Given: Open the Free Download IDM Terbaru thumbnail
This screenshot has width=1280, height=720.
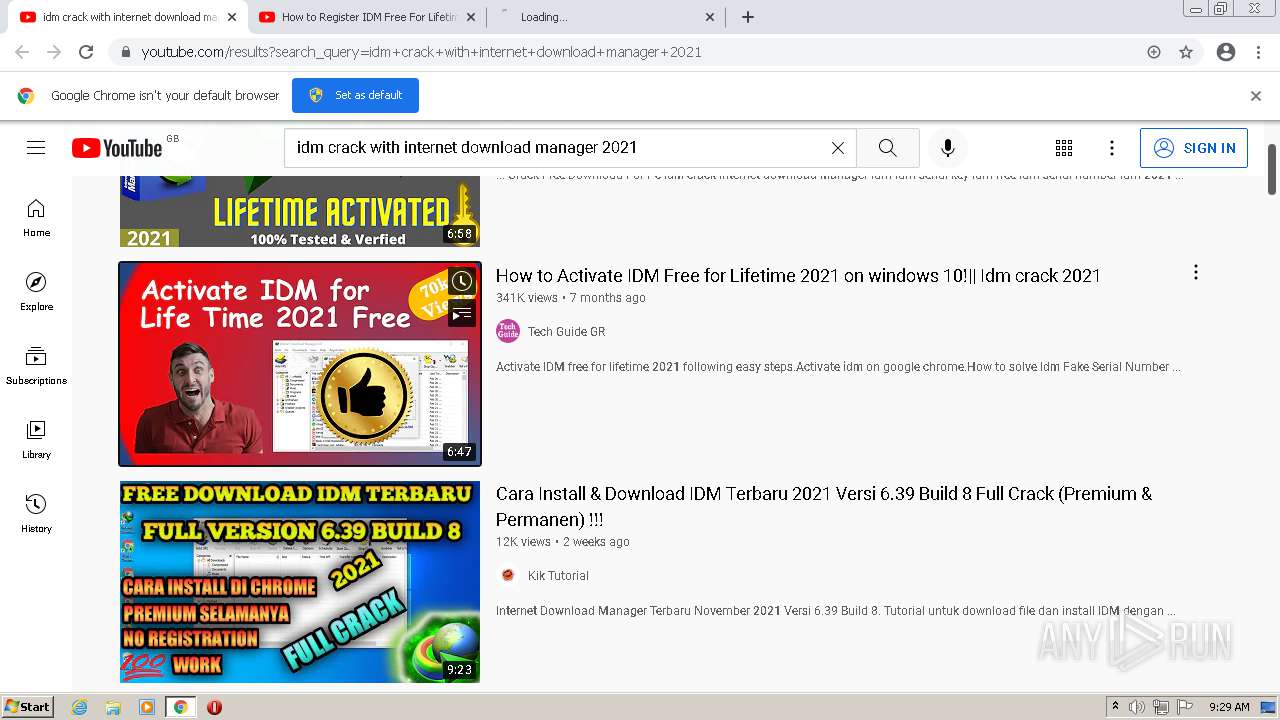Looking at the screenshot, I should click(300, 582).
